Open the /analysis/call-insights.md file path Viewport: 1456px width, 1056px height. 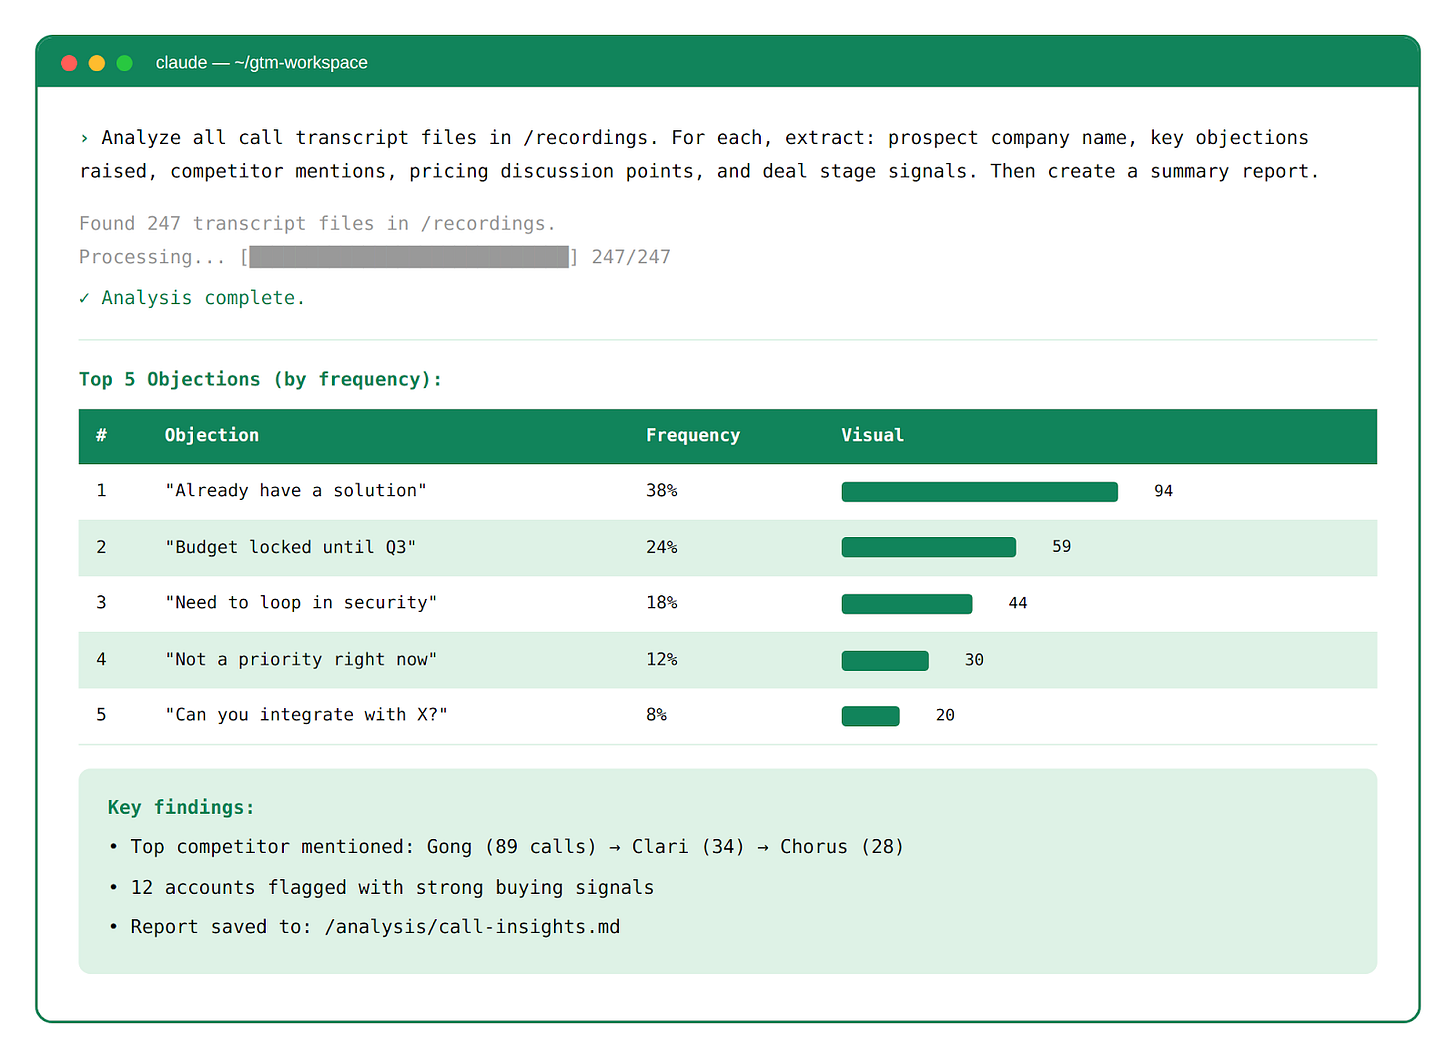click(x=472, y=927)
